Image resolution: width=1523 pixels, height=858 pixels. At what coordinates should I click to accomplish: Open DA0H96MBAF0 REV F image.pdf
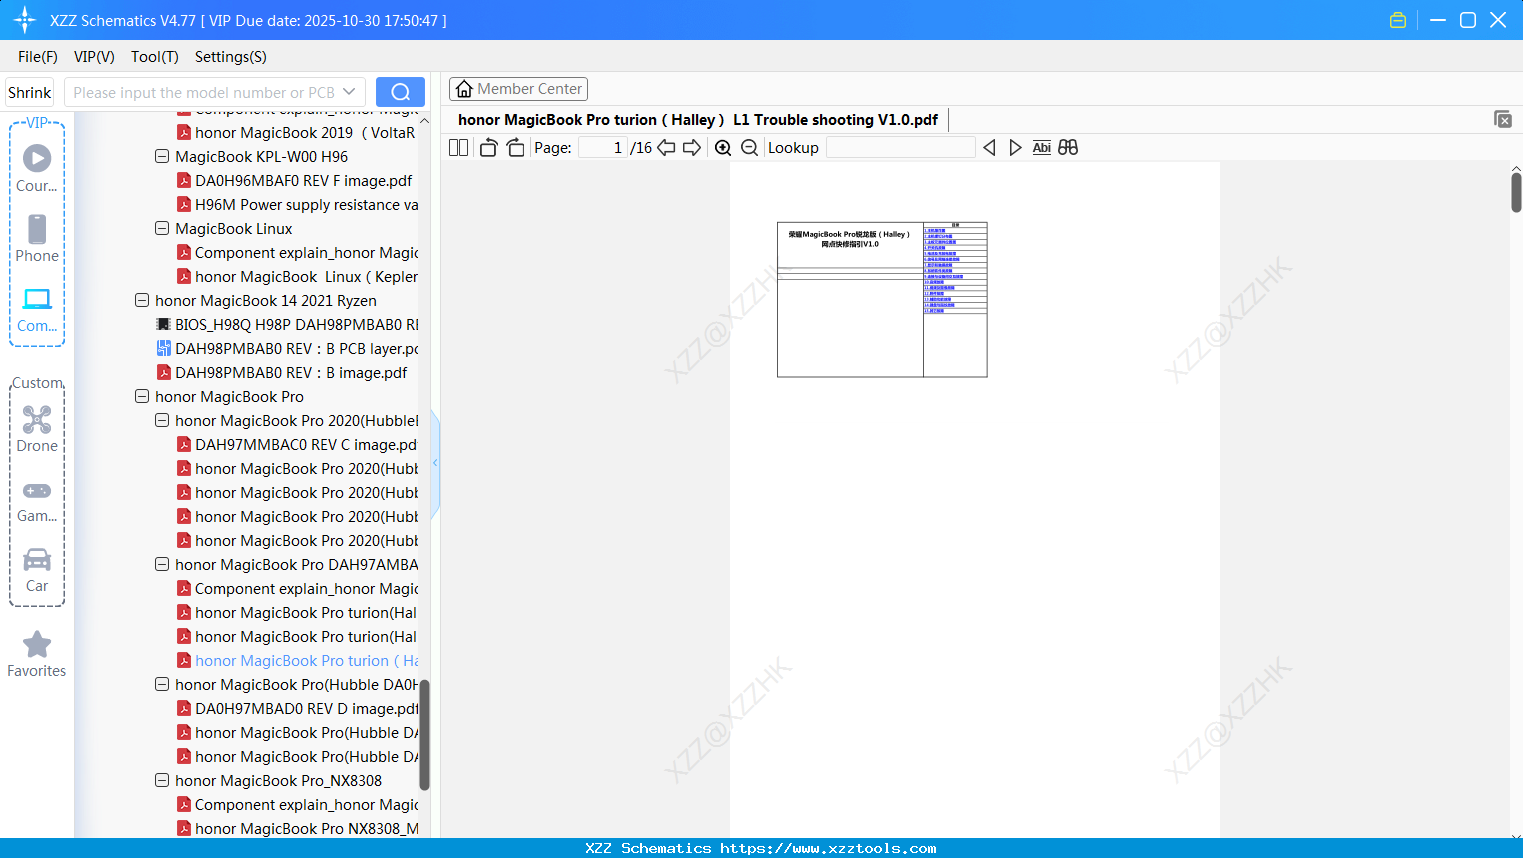(x=294, y=181)
